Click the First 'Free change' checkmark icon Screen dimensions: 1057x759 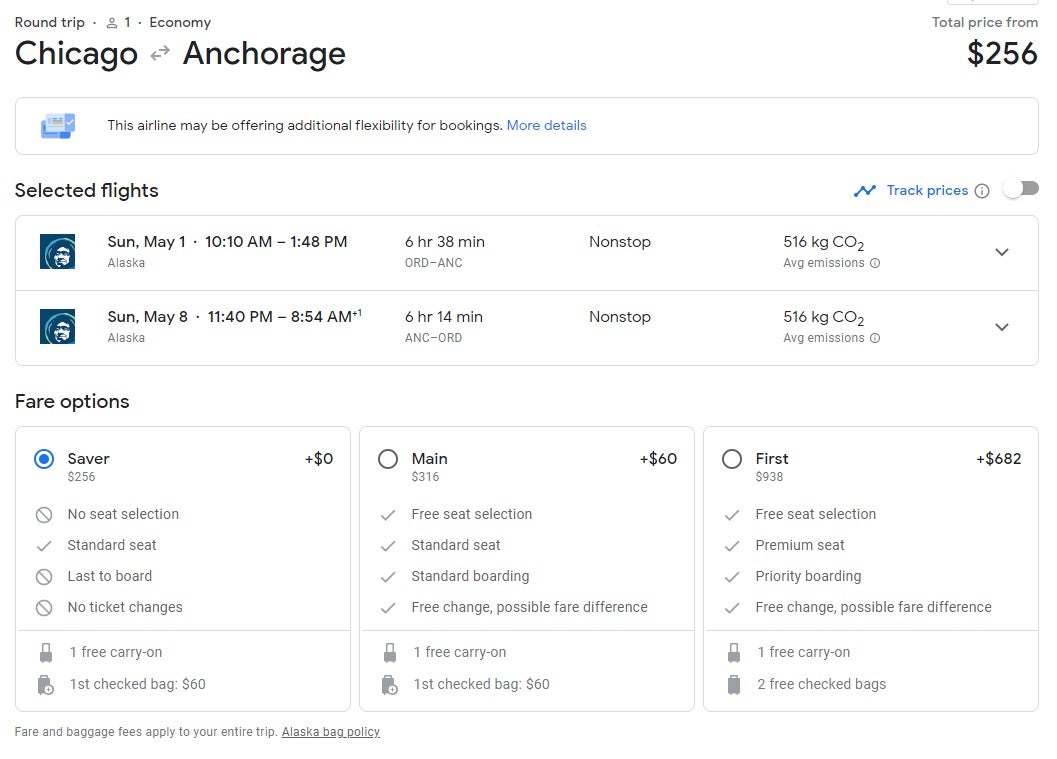(x=731, y=608)
